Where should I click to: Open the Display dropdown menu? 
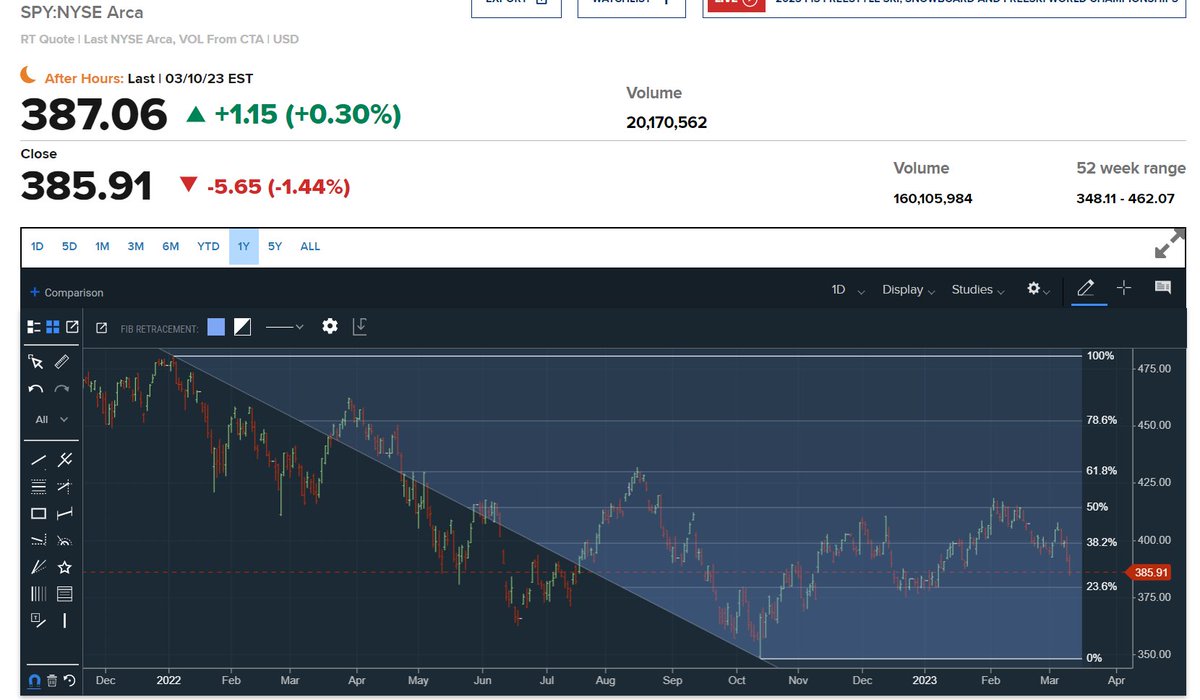pos(908,290)
